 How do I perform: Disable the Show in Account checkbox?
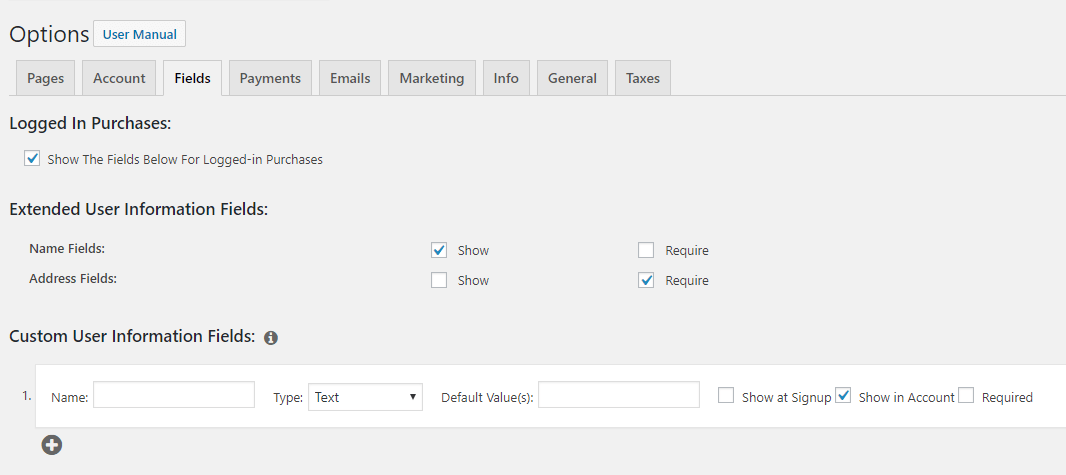click(x=843, y=395)
